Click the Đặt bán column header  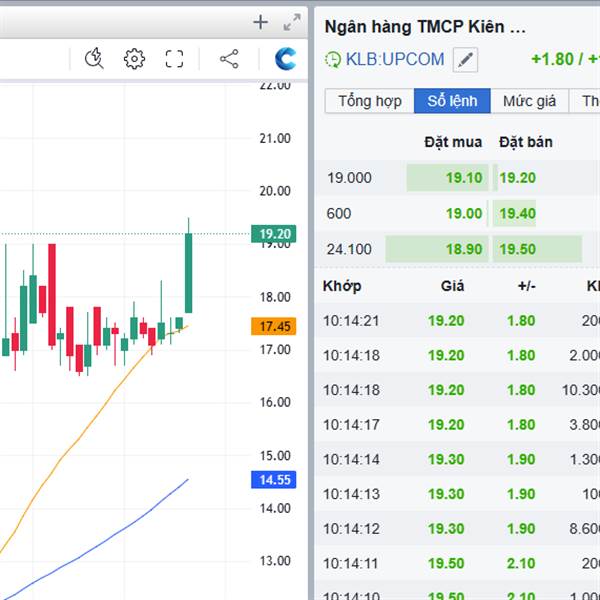coord(526,142)
